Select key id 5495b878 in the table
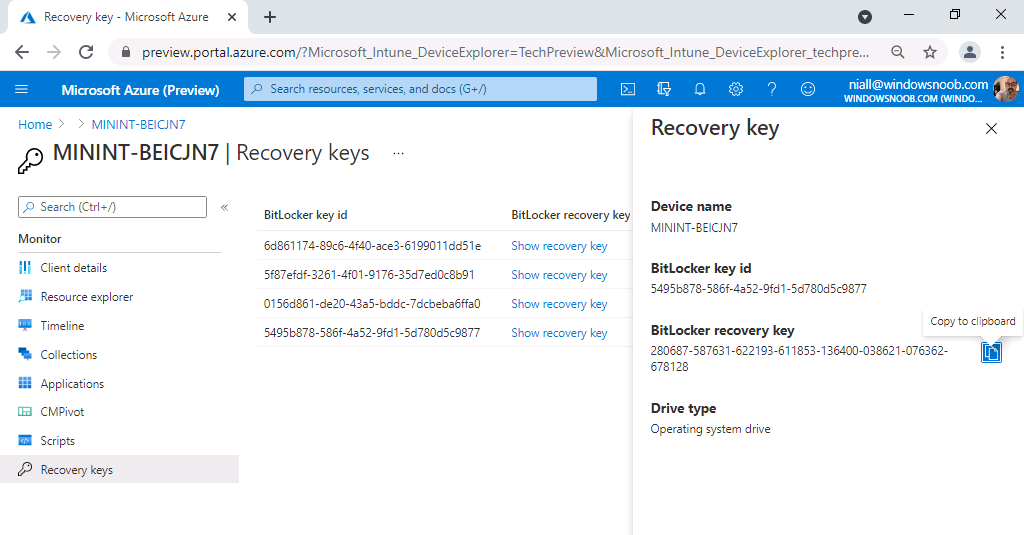Image resolution: width=1024 pixels, height=535 pixels. coord(372,333)
